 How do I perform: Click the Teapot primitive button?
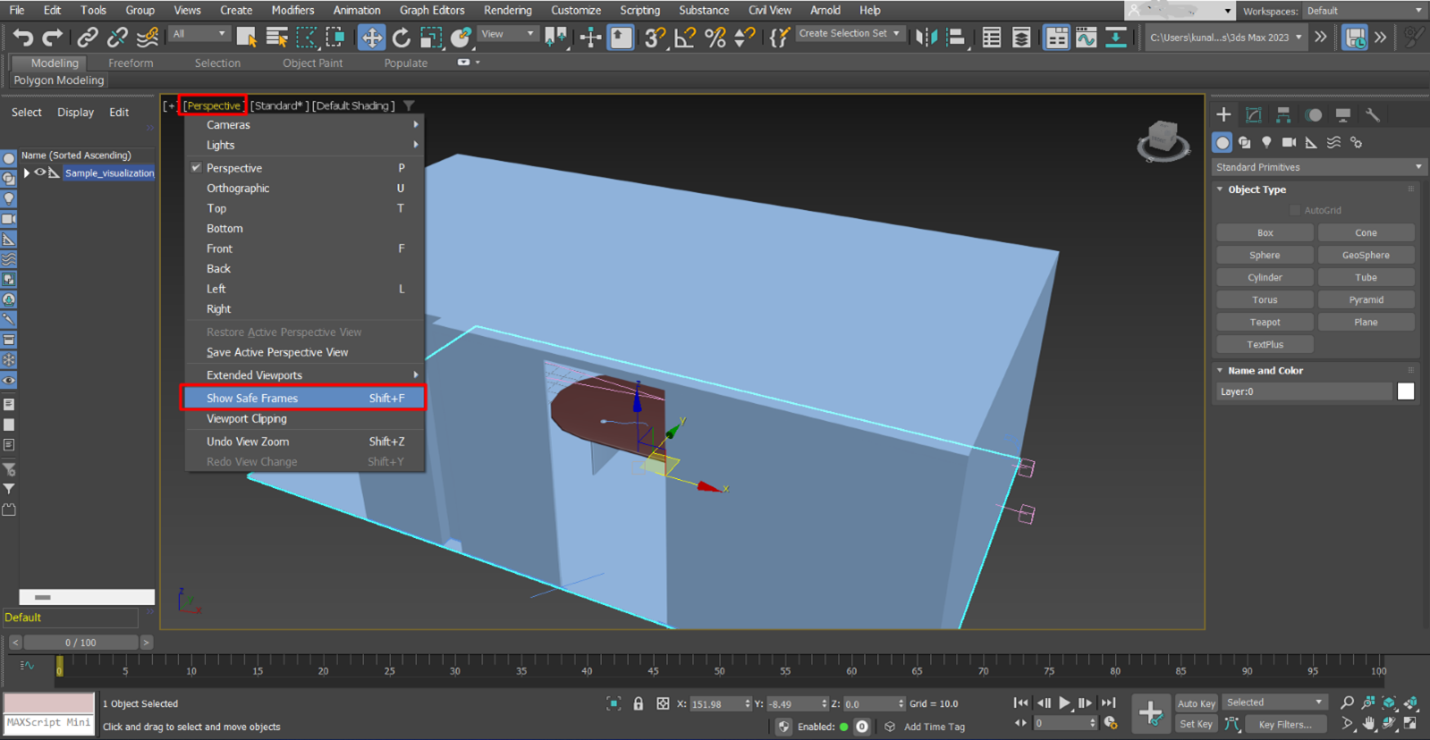point(1264,321)
